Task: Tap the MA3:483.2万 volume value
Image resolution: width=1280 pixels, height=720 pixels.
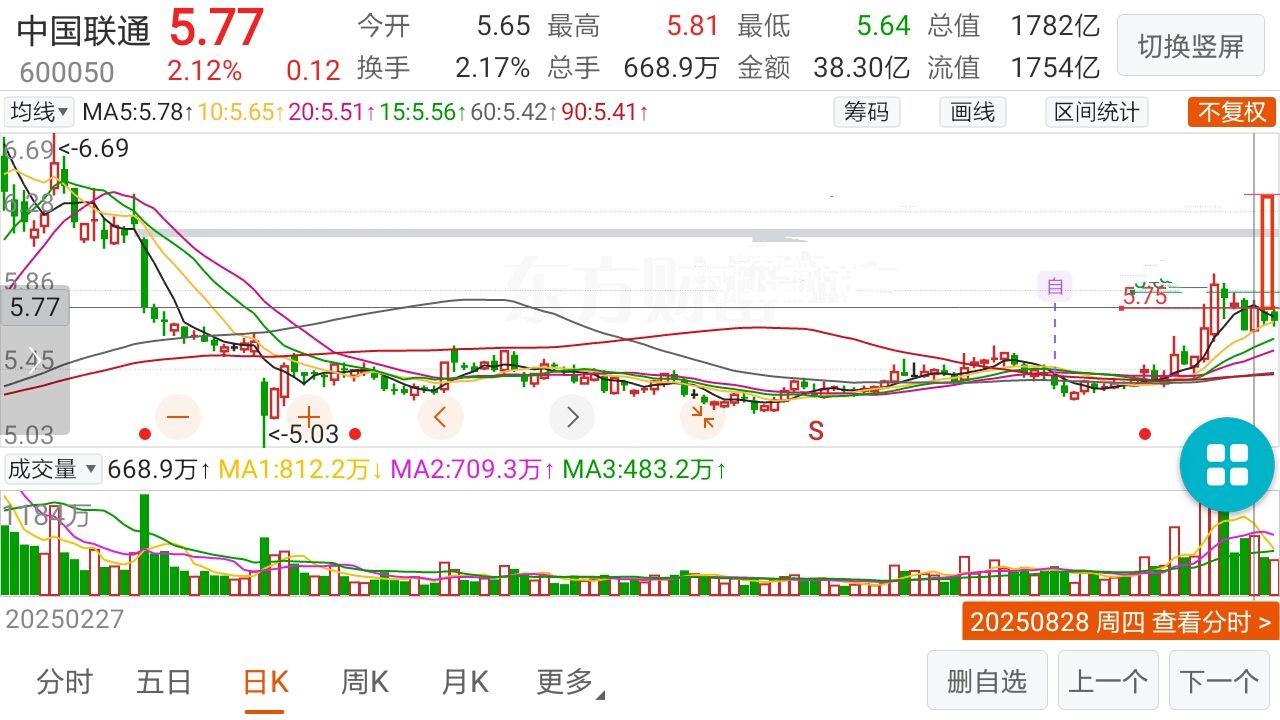Action: coord(644,468)
